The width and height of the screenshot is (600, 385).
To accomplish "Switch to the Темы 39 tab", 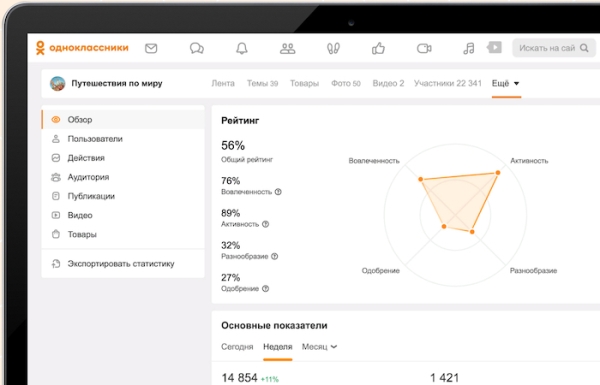I will [x=262, y=83].
